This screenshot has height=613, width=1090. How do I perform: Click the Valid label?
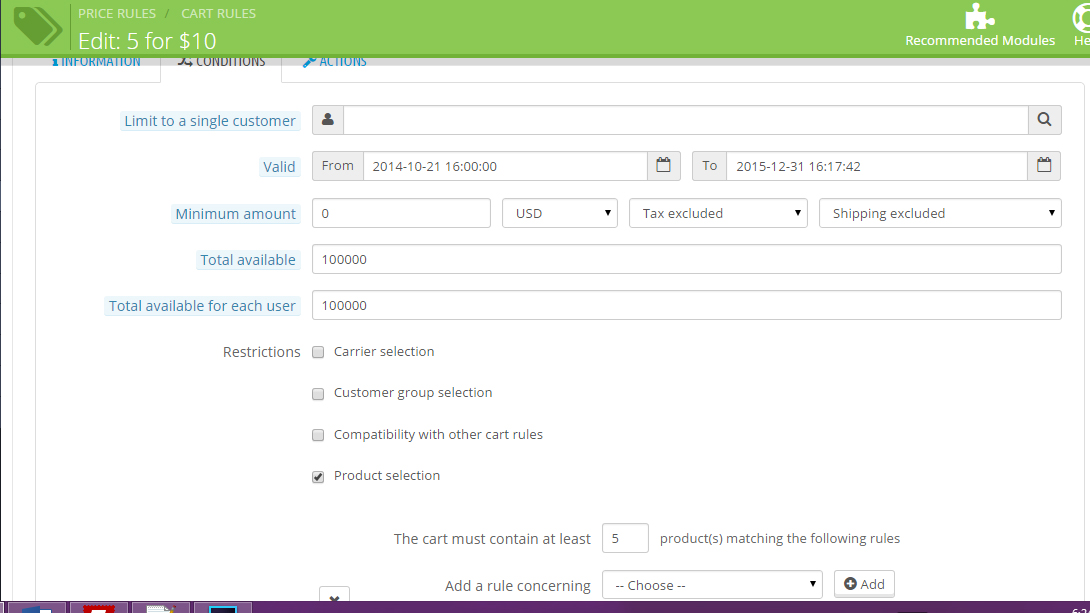279,167
